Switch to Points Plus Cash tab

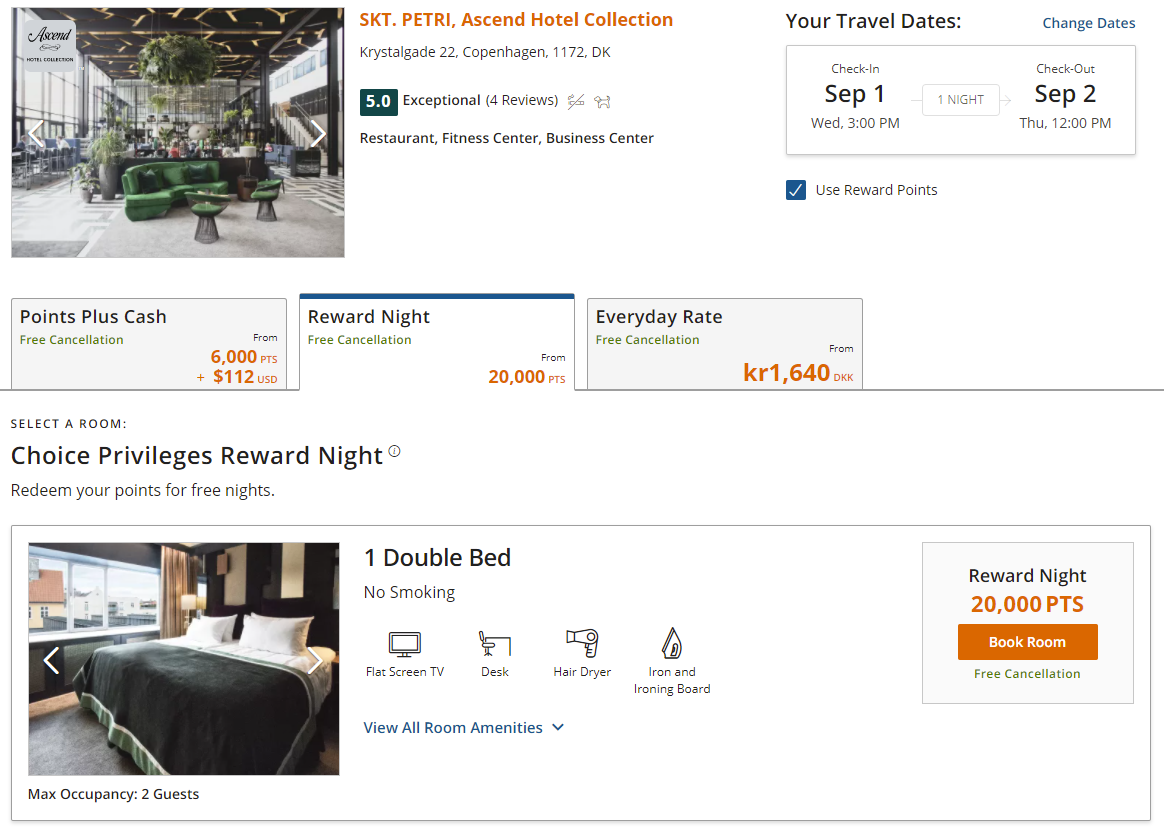(149, 344)
